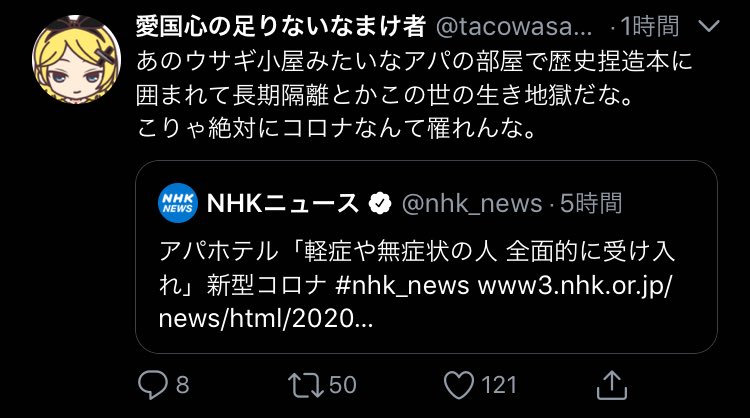
Task: View the 121 likes count
Action: coord(499,385)
